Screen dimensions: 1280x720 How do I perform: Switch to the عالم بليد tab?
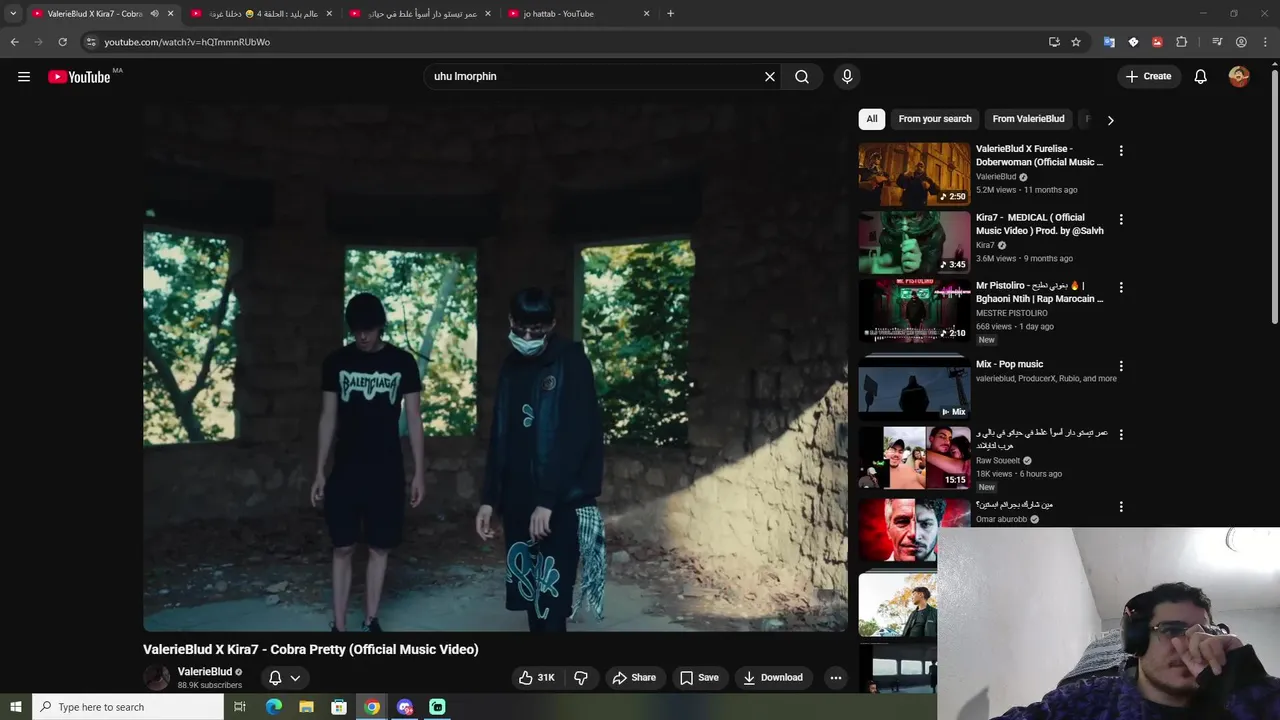click(263, 14)
